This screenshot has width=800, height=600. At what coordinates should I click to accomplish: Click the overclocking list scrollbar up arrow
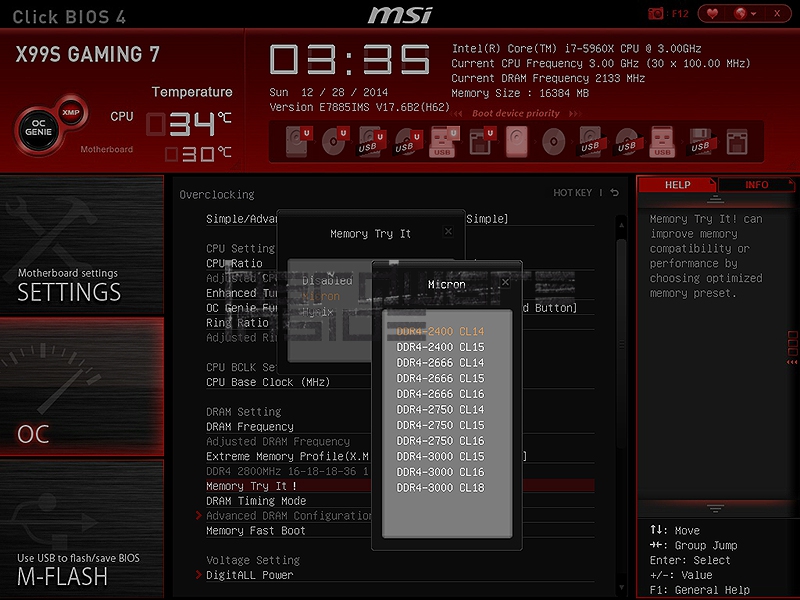(x=621, y=224)
